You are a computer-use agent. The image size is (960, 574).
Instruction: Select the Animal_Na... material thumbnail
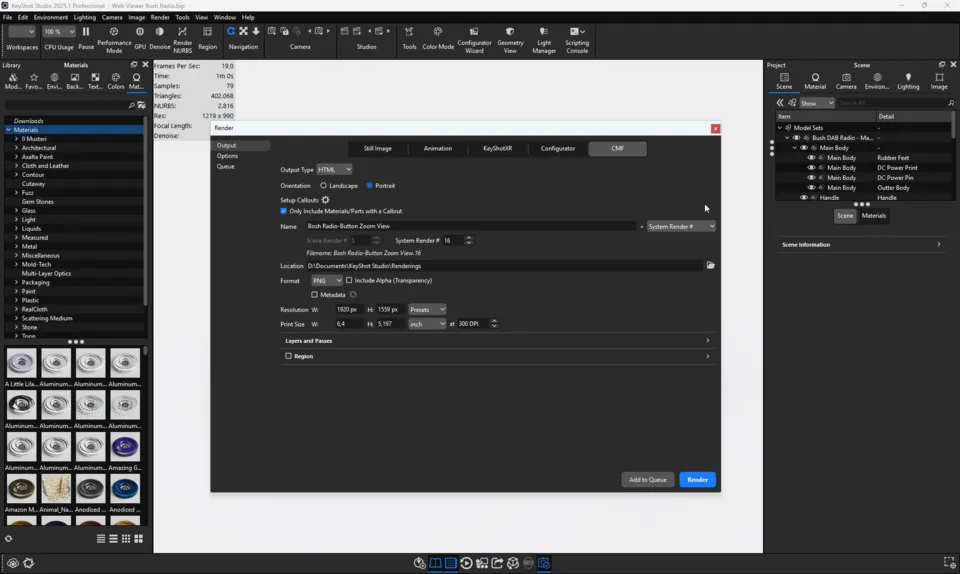56,490
